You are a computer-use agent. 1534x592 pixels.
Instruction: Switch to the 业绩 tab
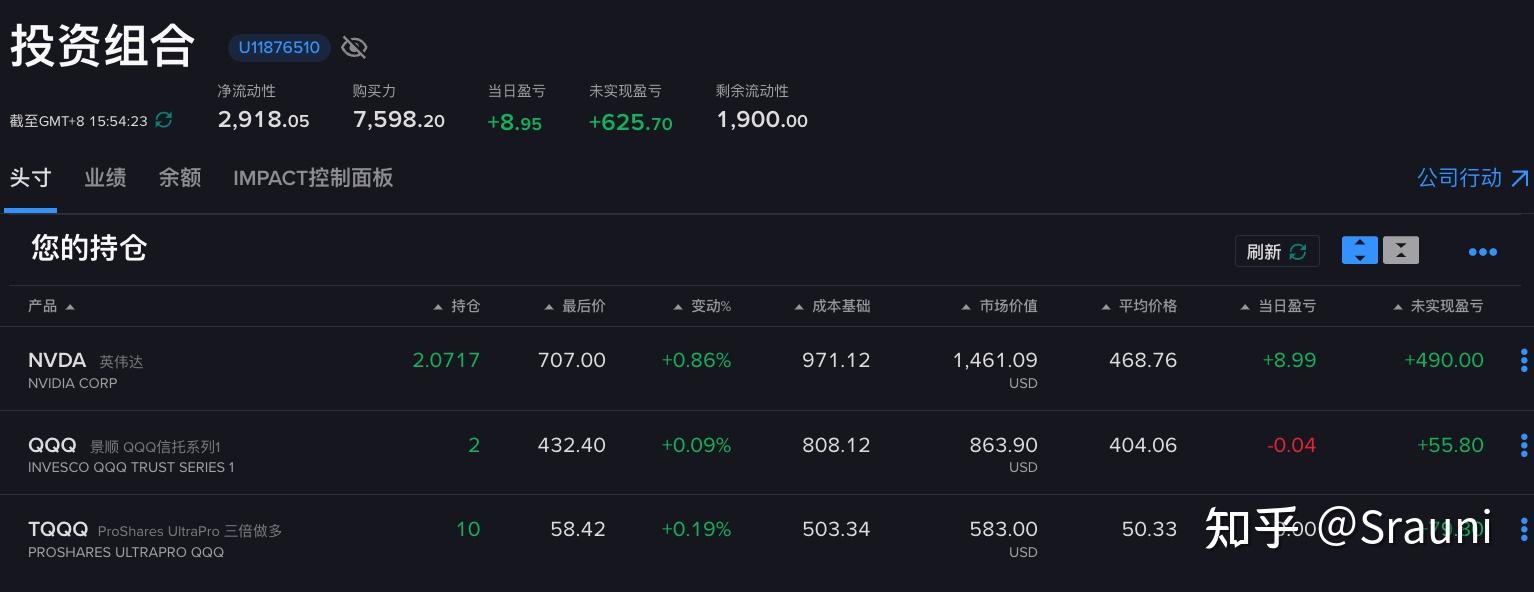point(105,178)
